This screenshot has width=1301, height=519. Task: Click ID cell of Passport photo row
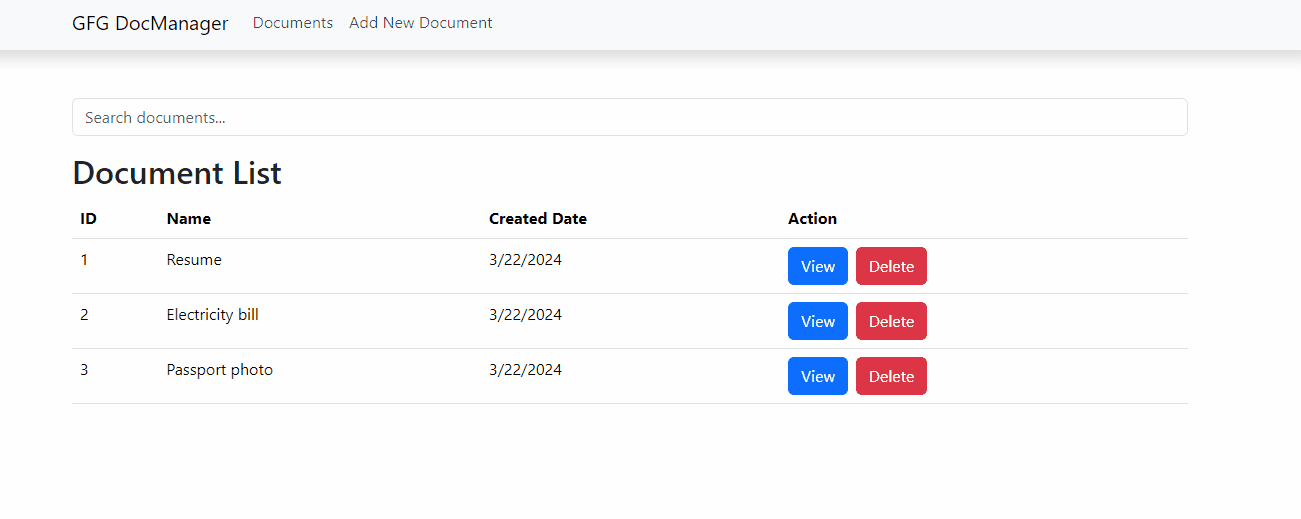(x=84, y=370)
